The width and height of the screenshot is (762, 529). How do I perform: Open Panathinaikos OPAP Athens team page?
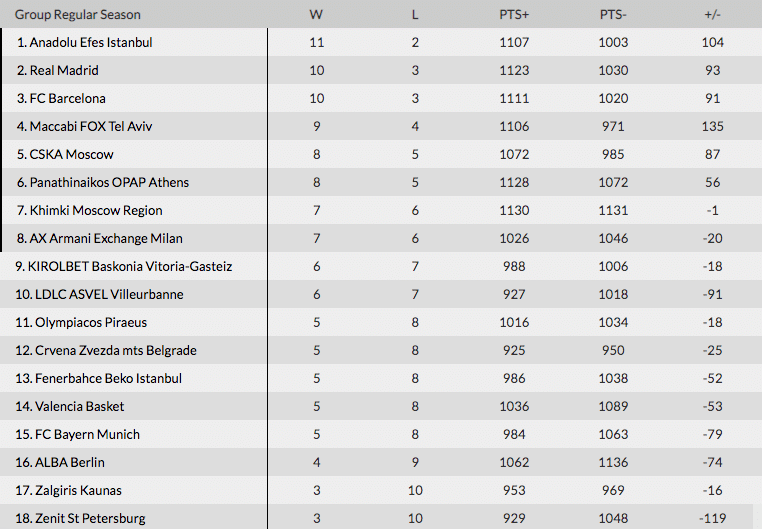coord(109,183)
